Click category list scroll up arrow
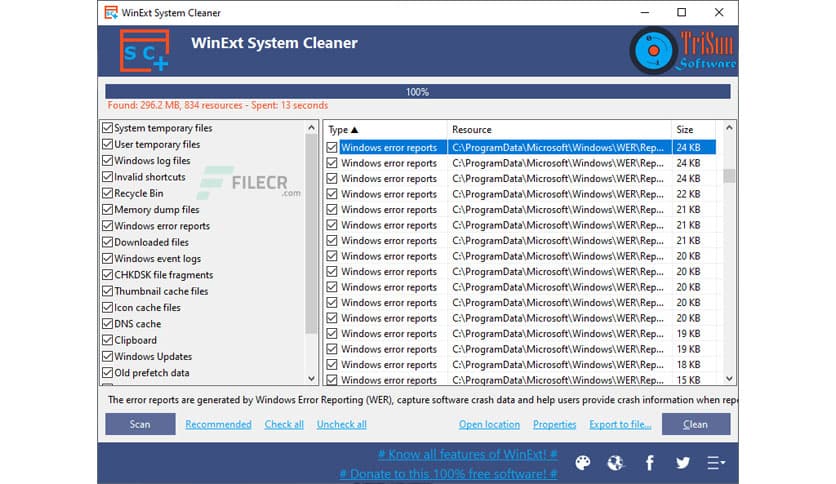Screen dimensions: 836x484 coord(311,128)
